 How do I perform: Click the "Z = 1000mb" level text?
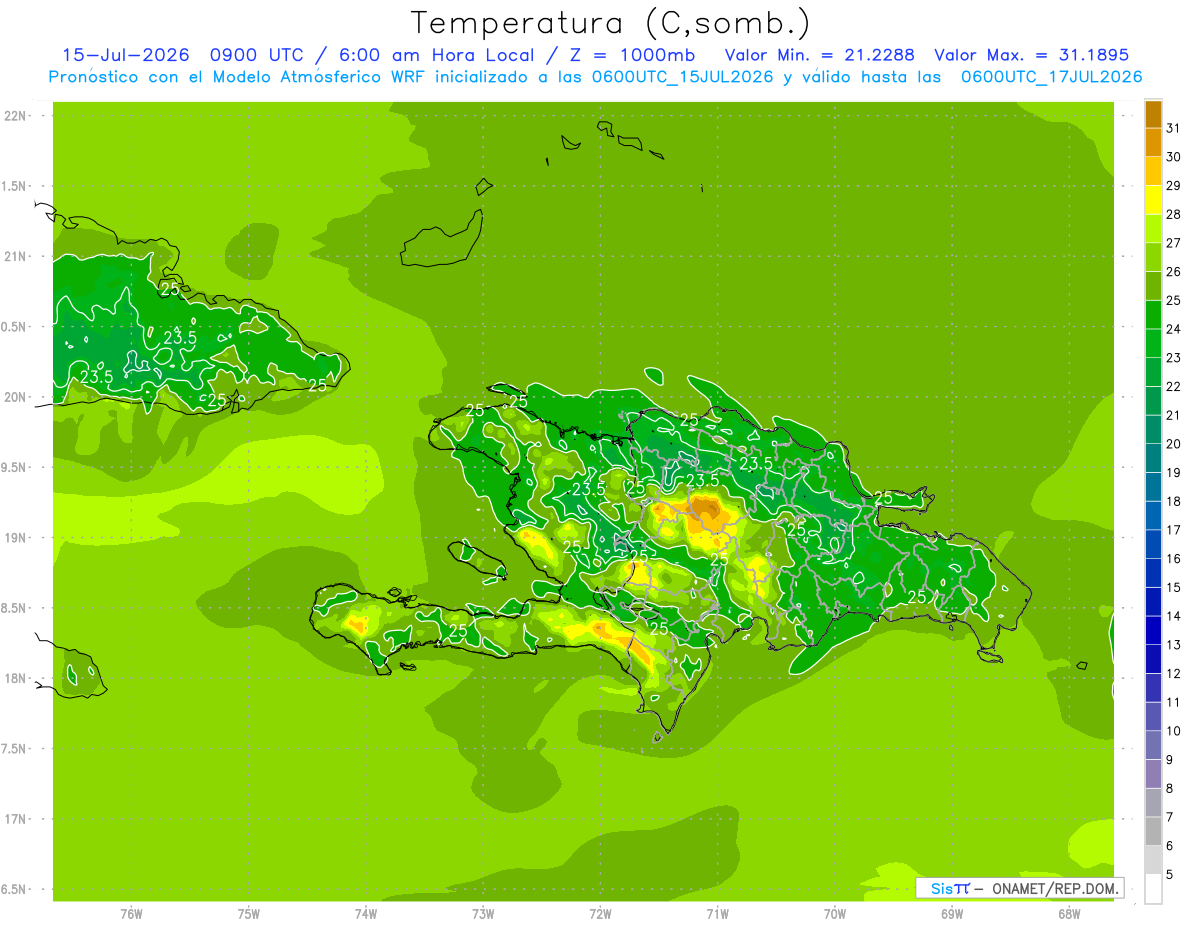coord(634,55)
